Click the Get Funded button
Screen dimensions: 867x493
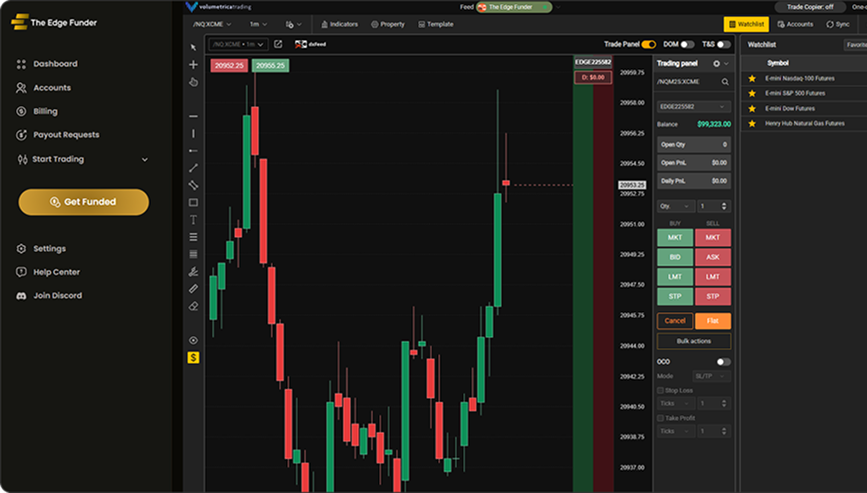[83, 202]
